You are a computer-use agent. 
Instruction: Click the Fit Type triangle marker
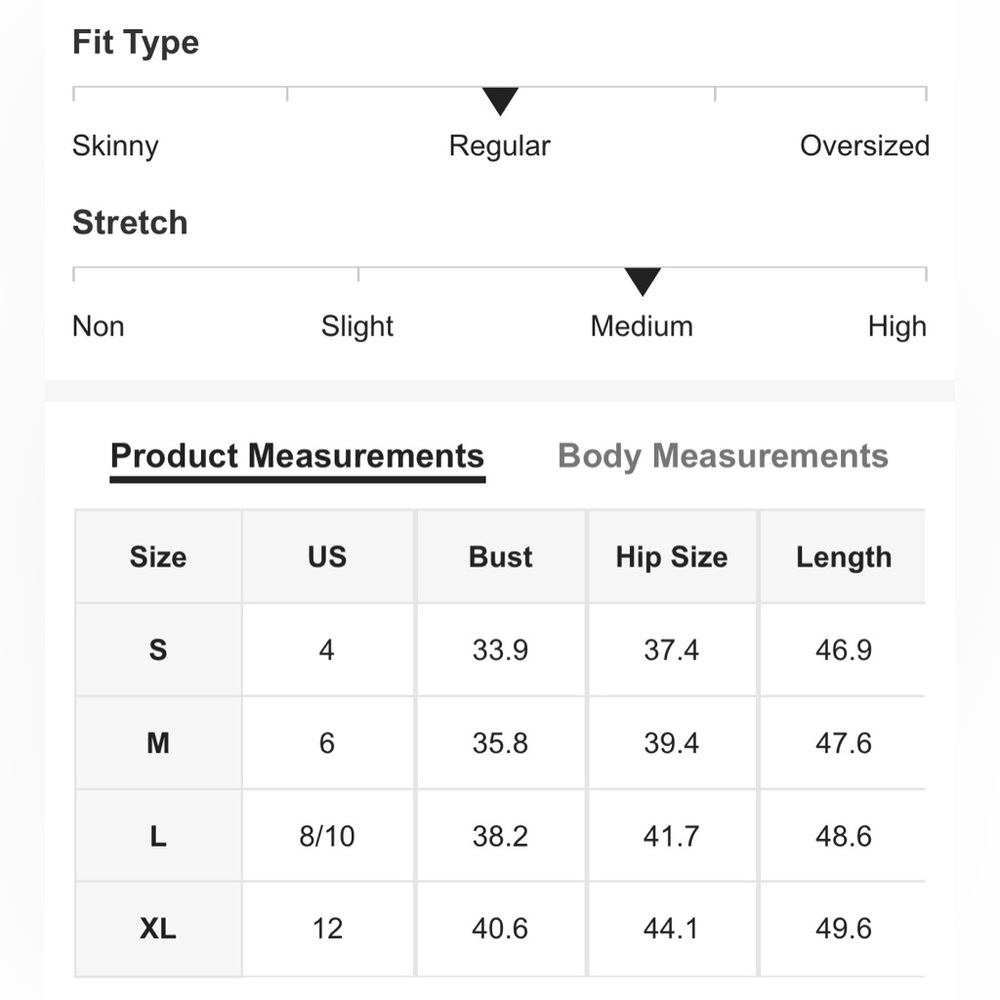tap(500, 101)
